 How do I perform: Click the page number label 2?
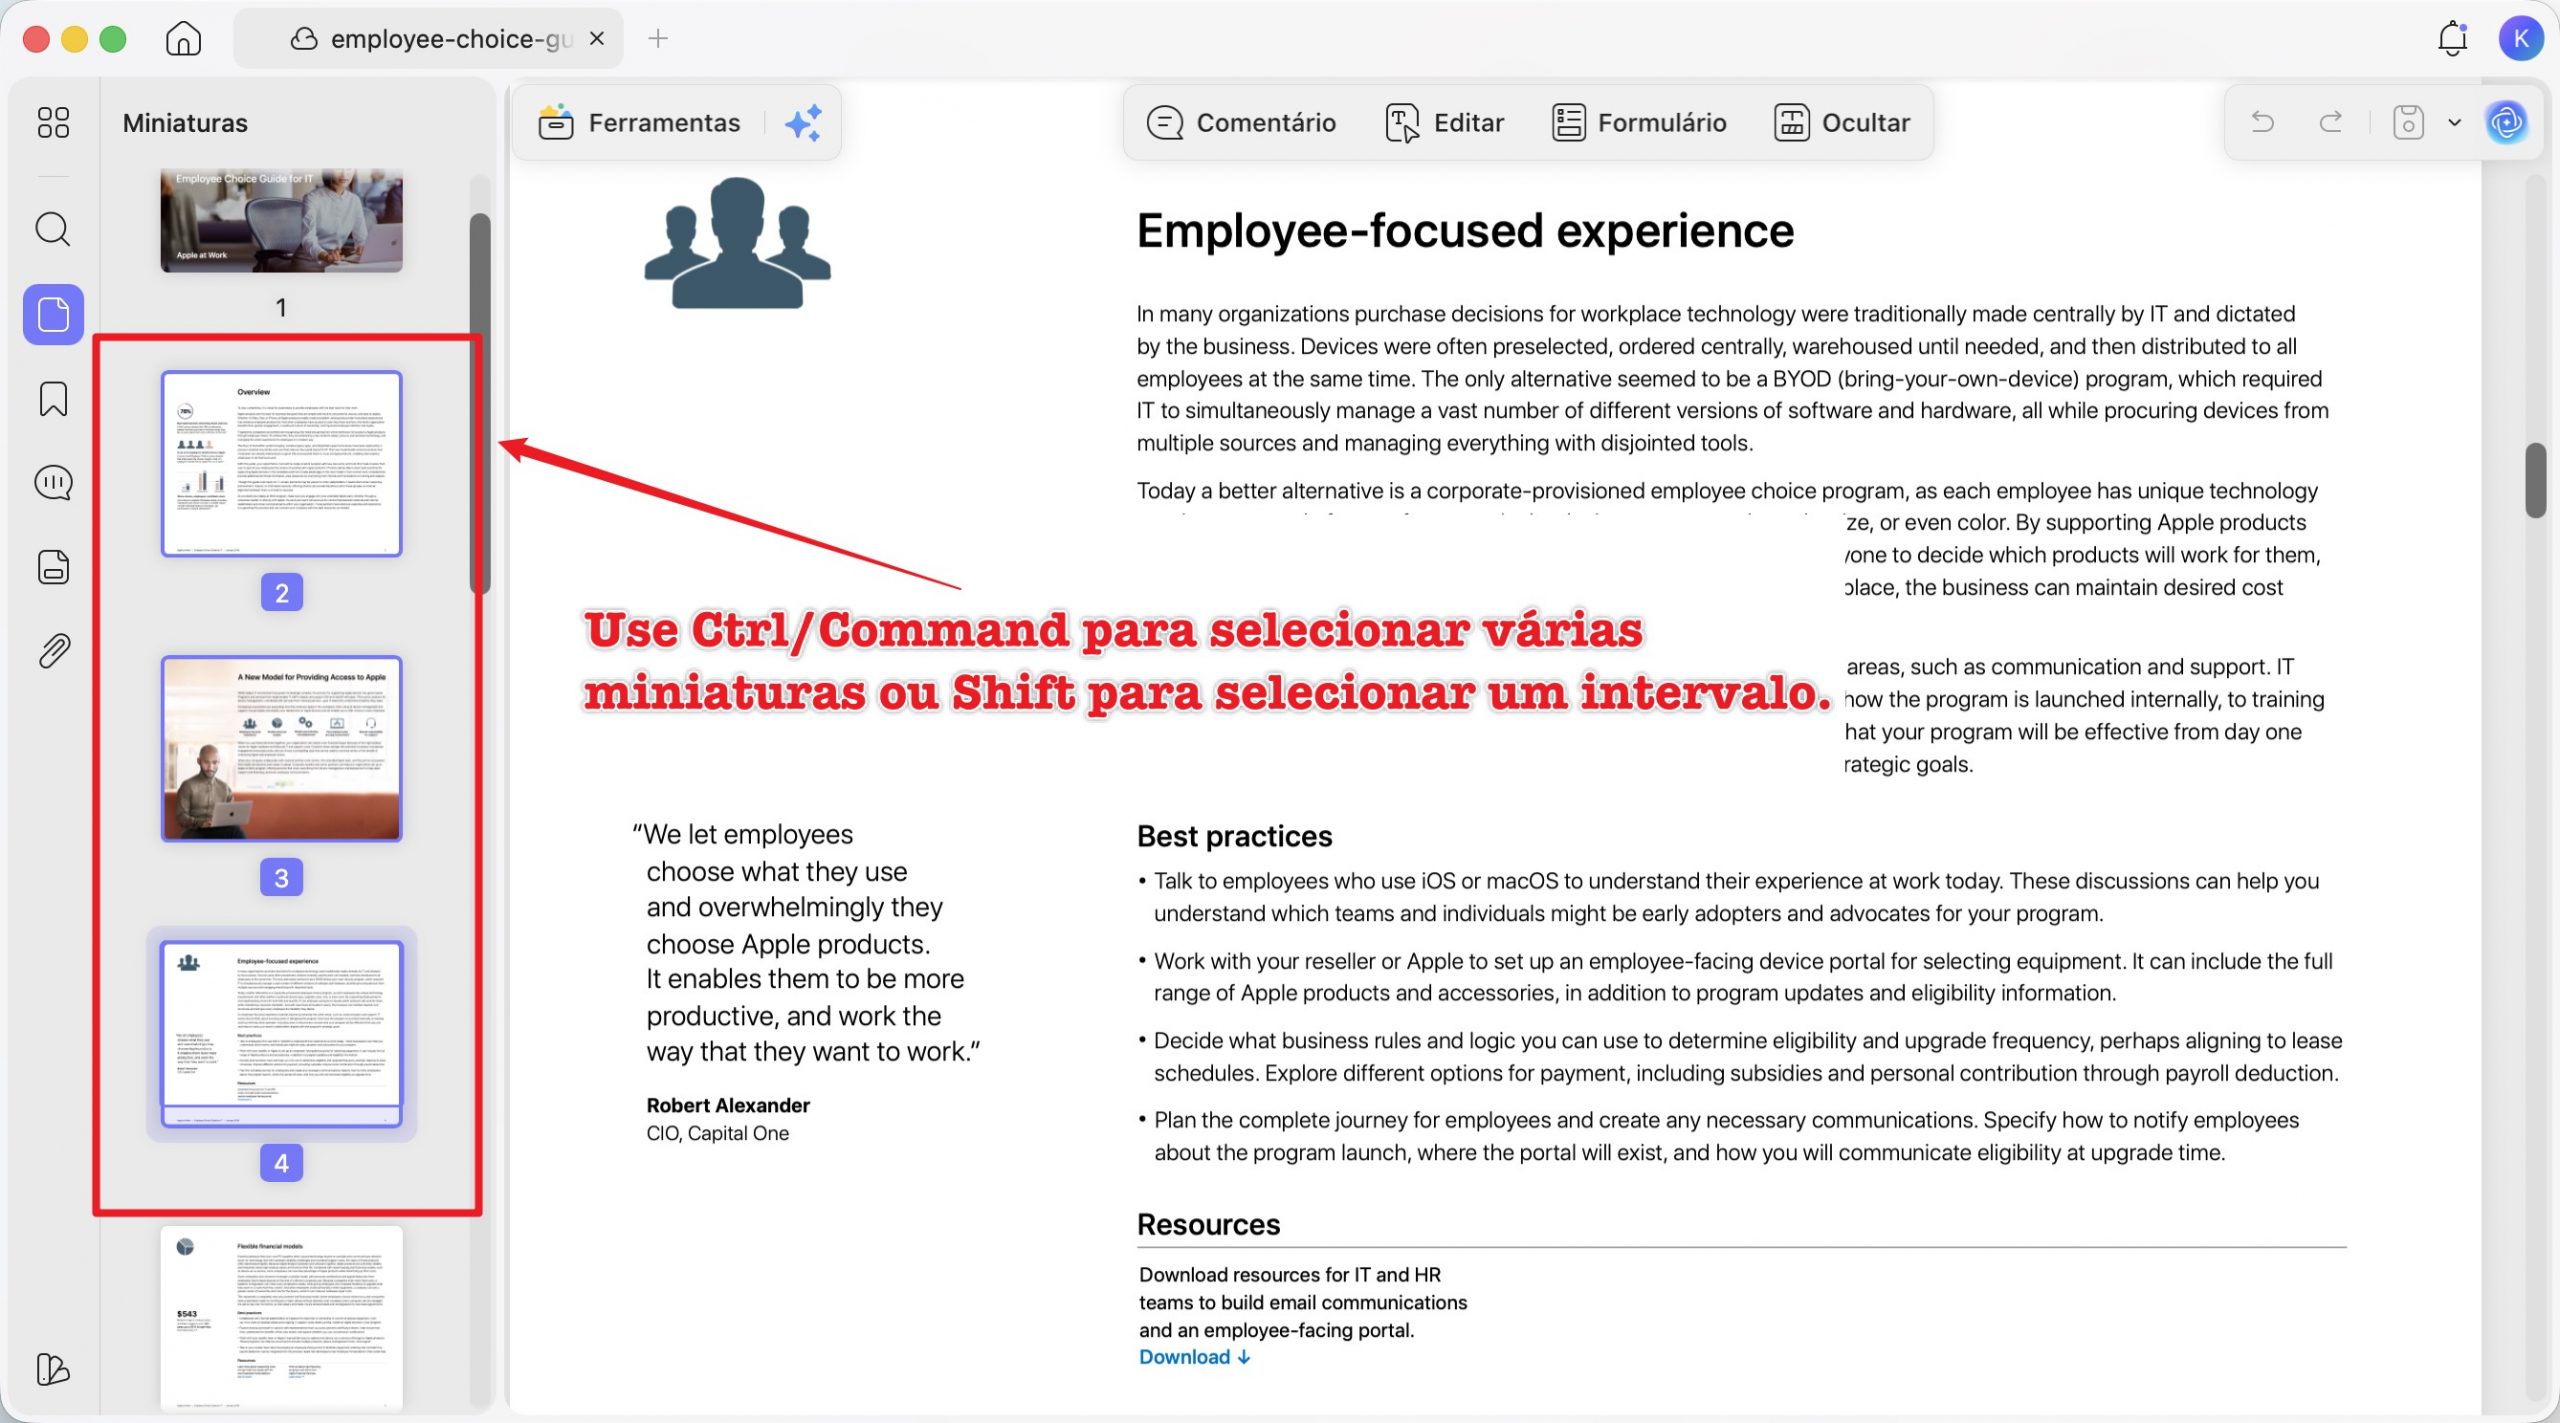click(x=281, y=593)
